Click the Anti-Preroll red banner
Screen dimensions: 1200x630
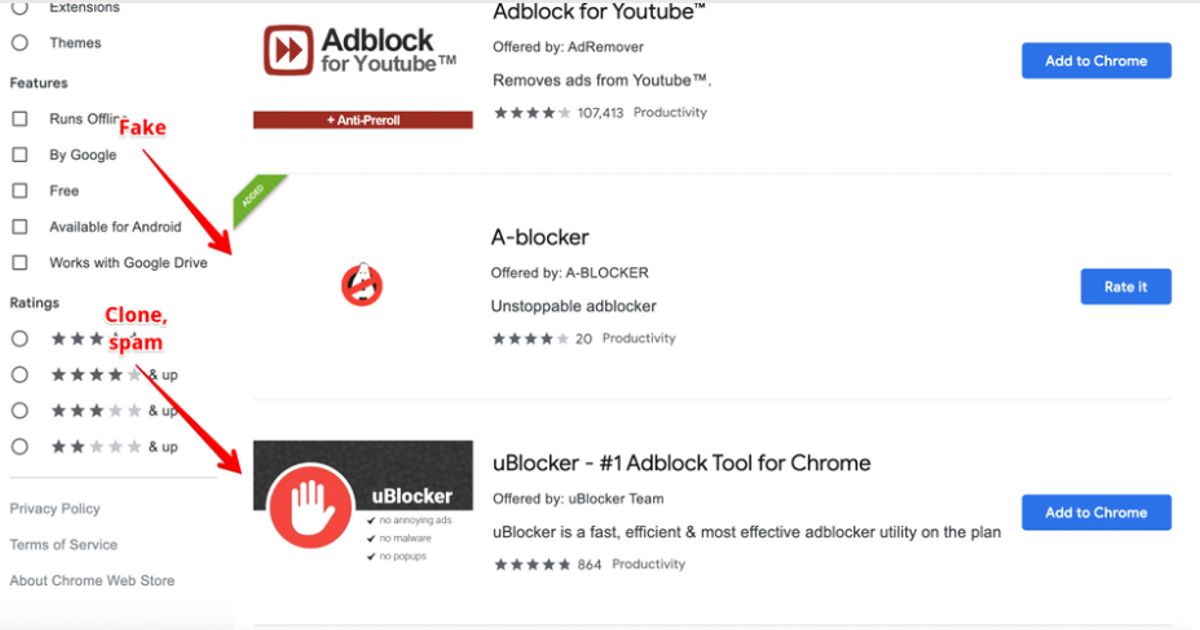(x=363, y=120)
